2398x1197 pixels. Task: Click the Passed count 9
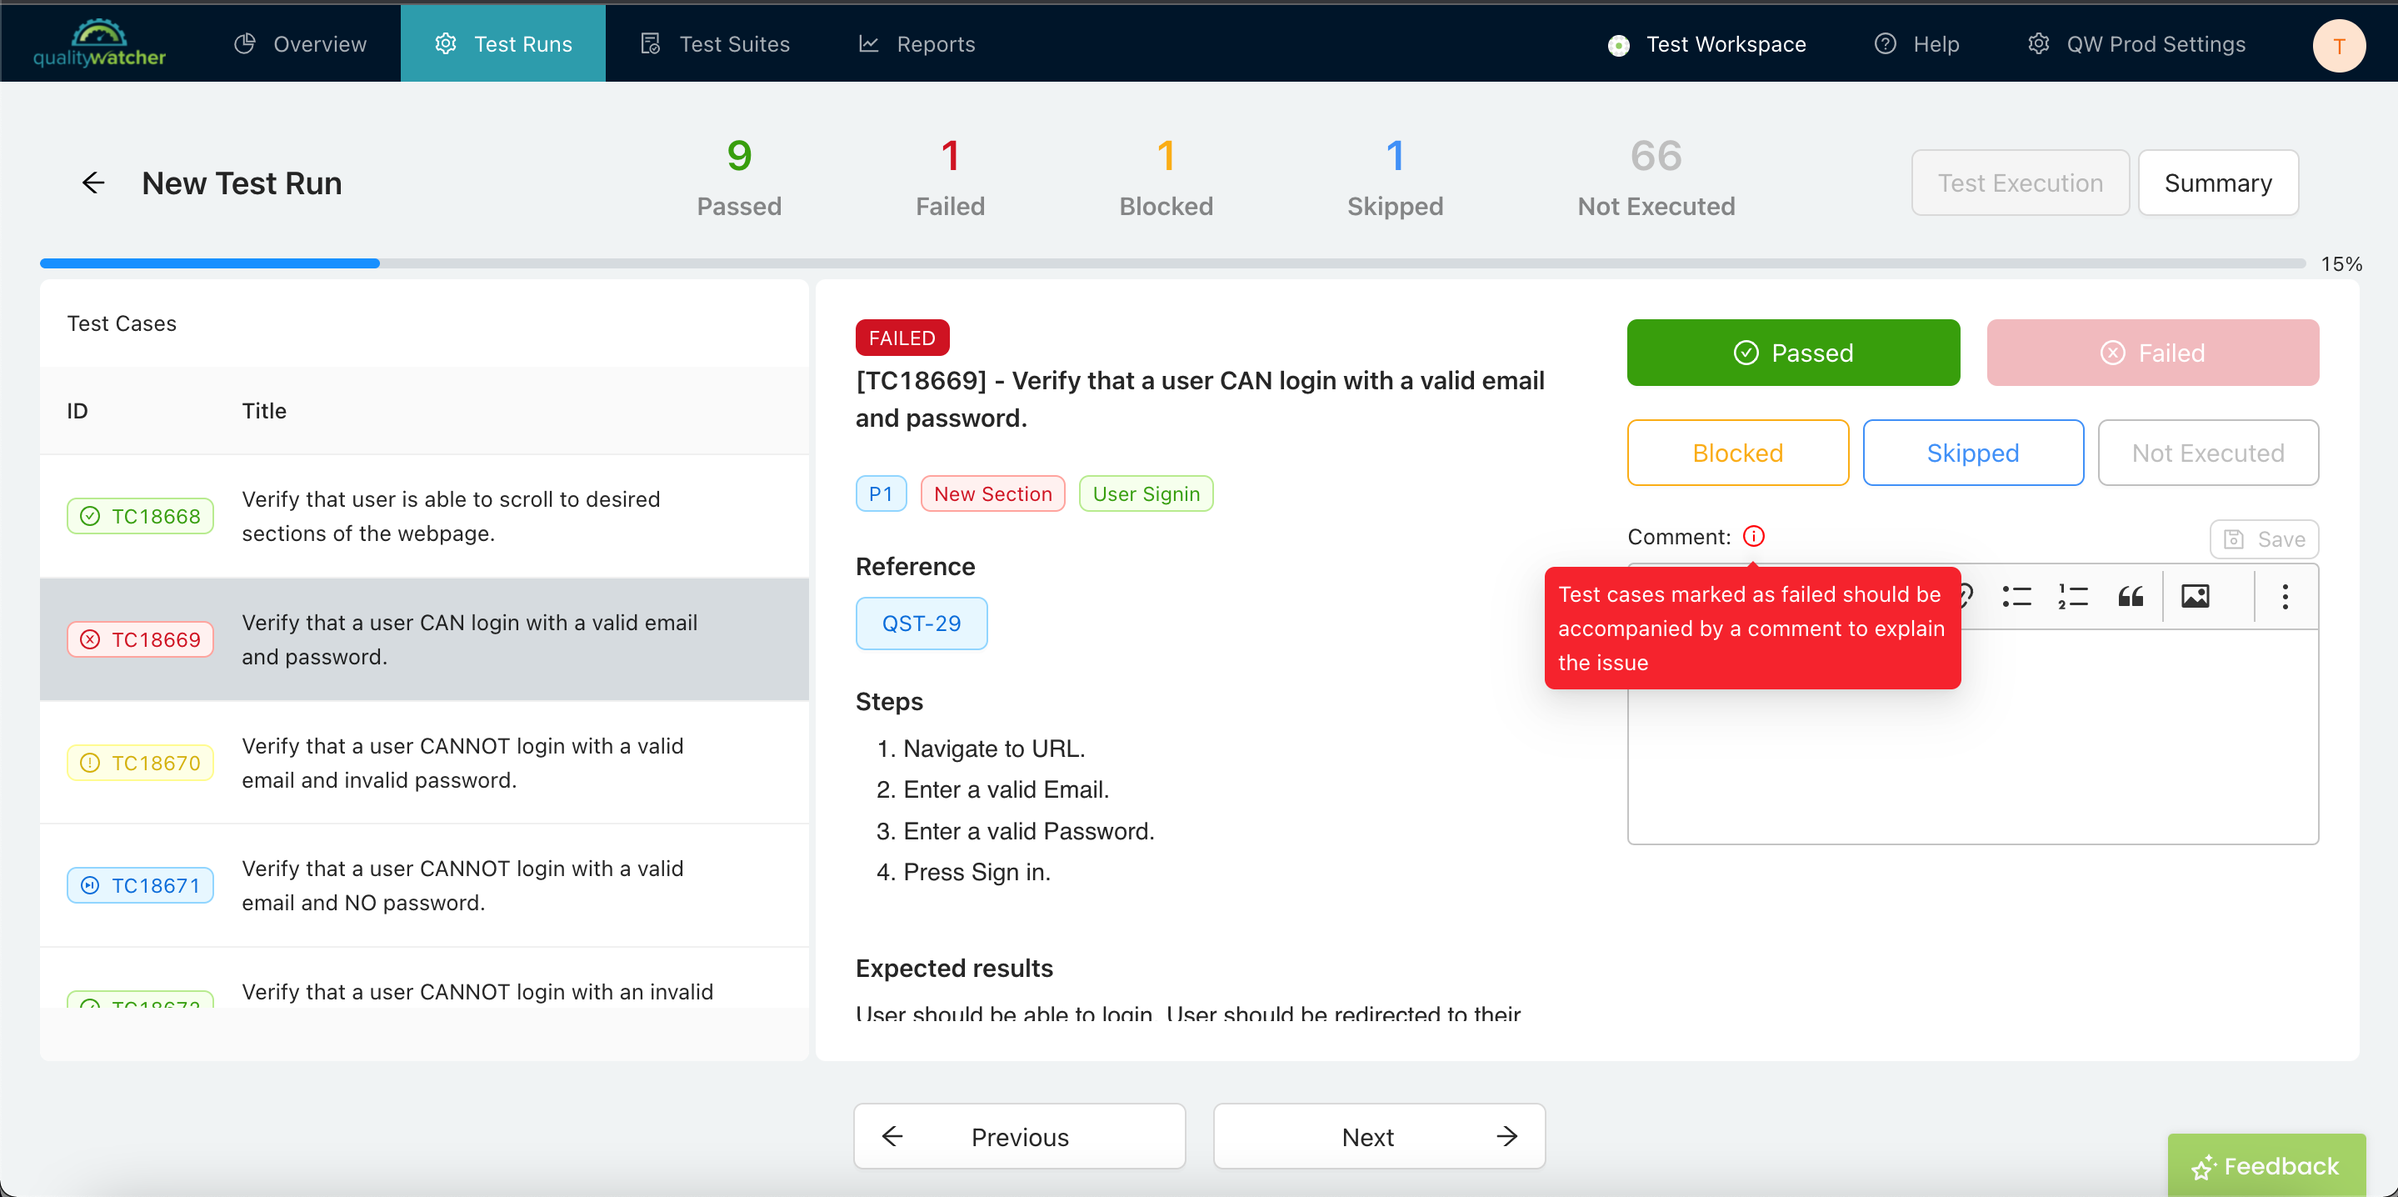[x=739, y=156]
